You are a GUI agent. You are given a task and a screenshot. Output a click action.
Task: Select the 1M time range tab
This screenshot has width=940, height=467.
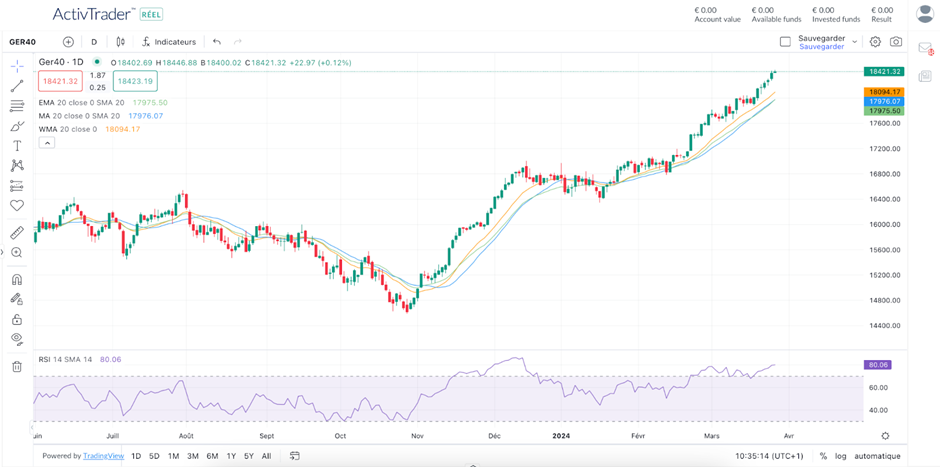173,456
